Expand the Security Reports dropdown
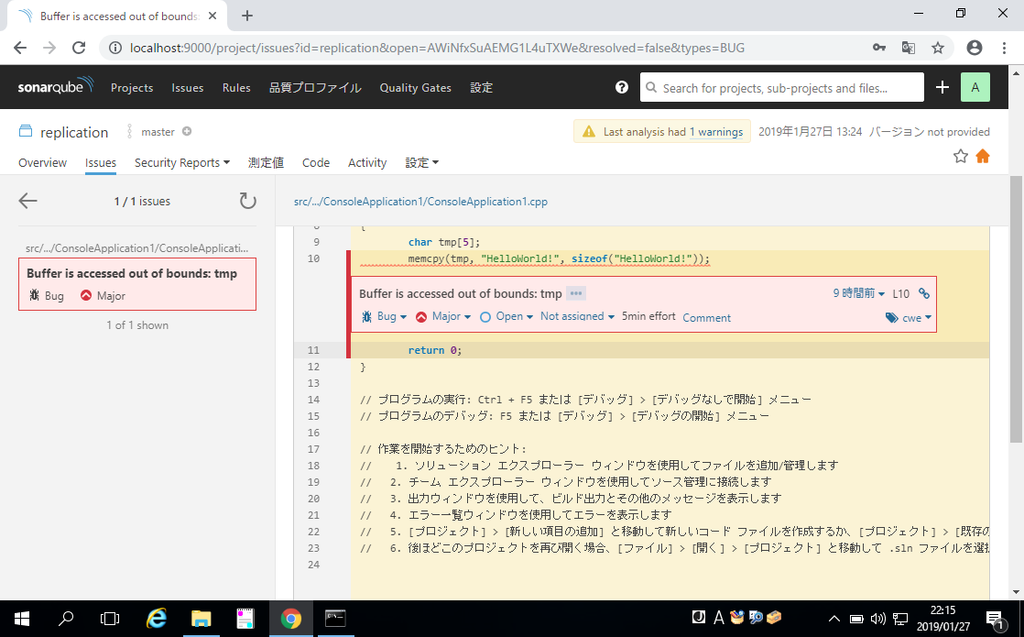This screenshot has height=637, width=1024. click(x=182, y=162)
